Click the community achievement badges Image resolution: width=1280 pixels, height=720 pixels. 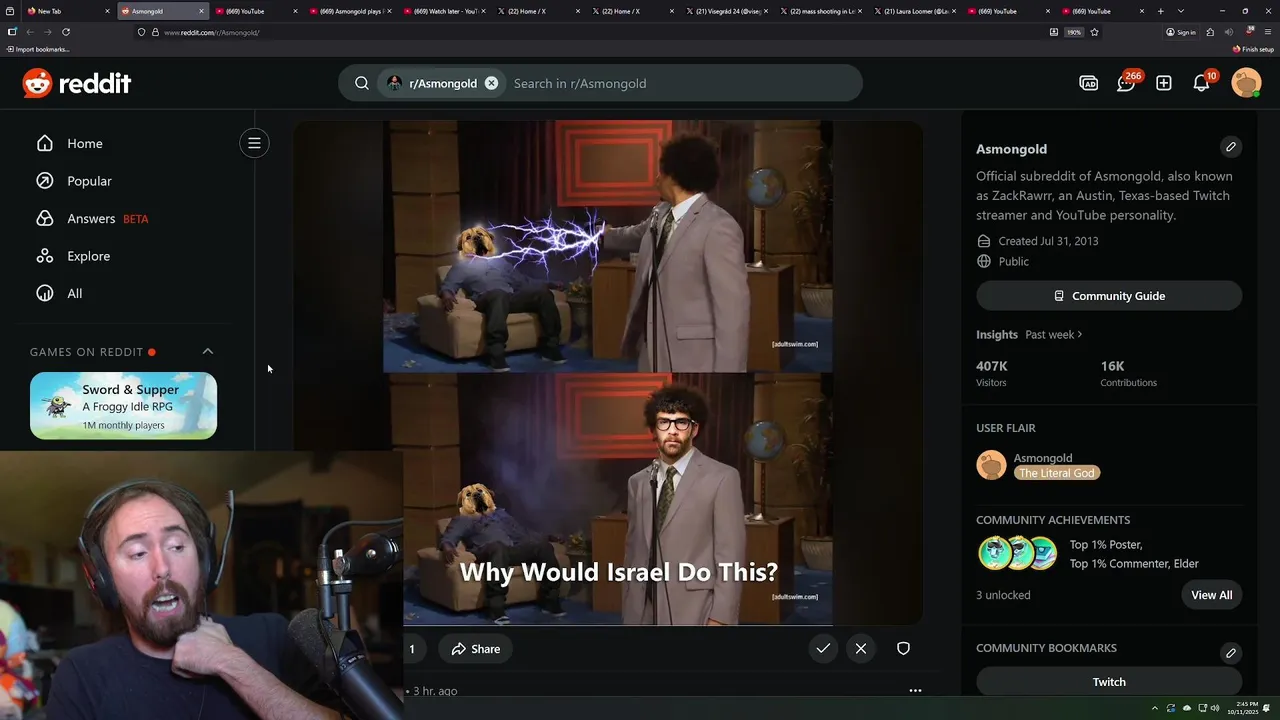coord(1017,553)
